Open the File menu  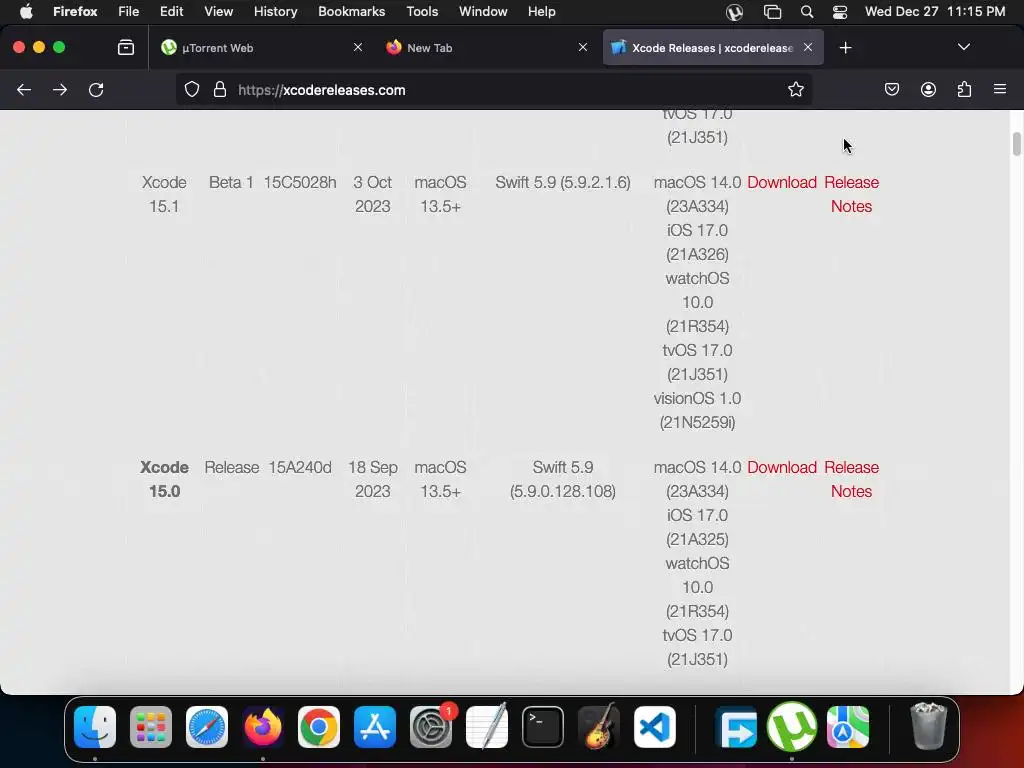point(129,12)
